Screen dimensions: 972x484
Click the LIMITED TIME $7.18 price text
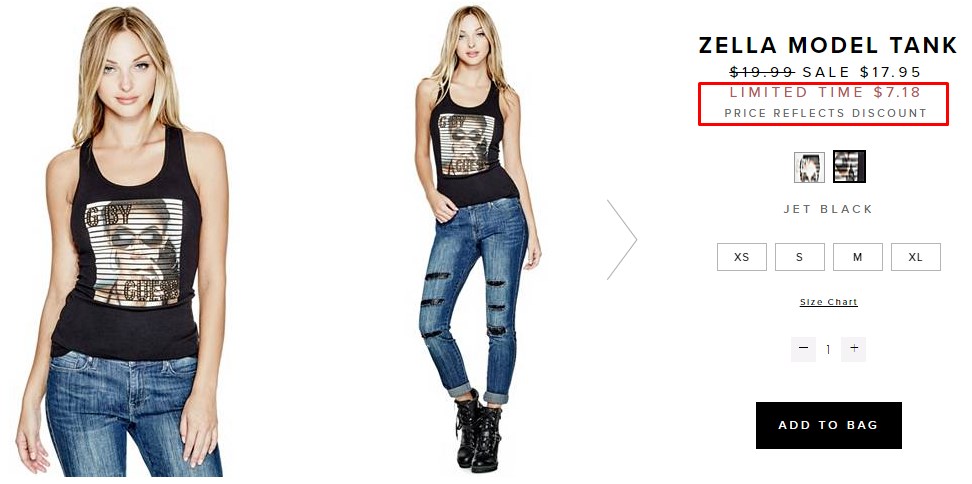825,92
